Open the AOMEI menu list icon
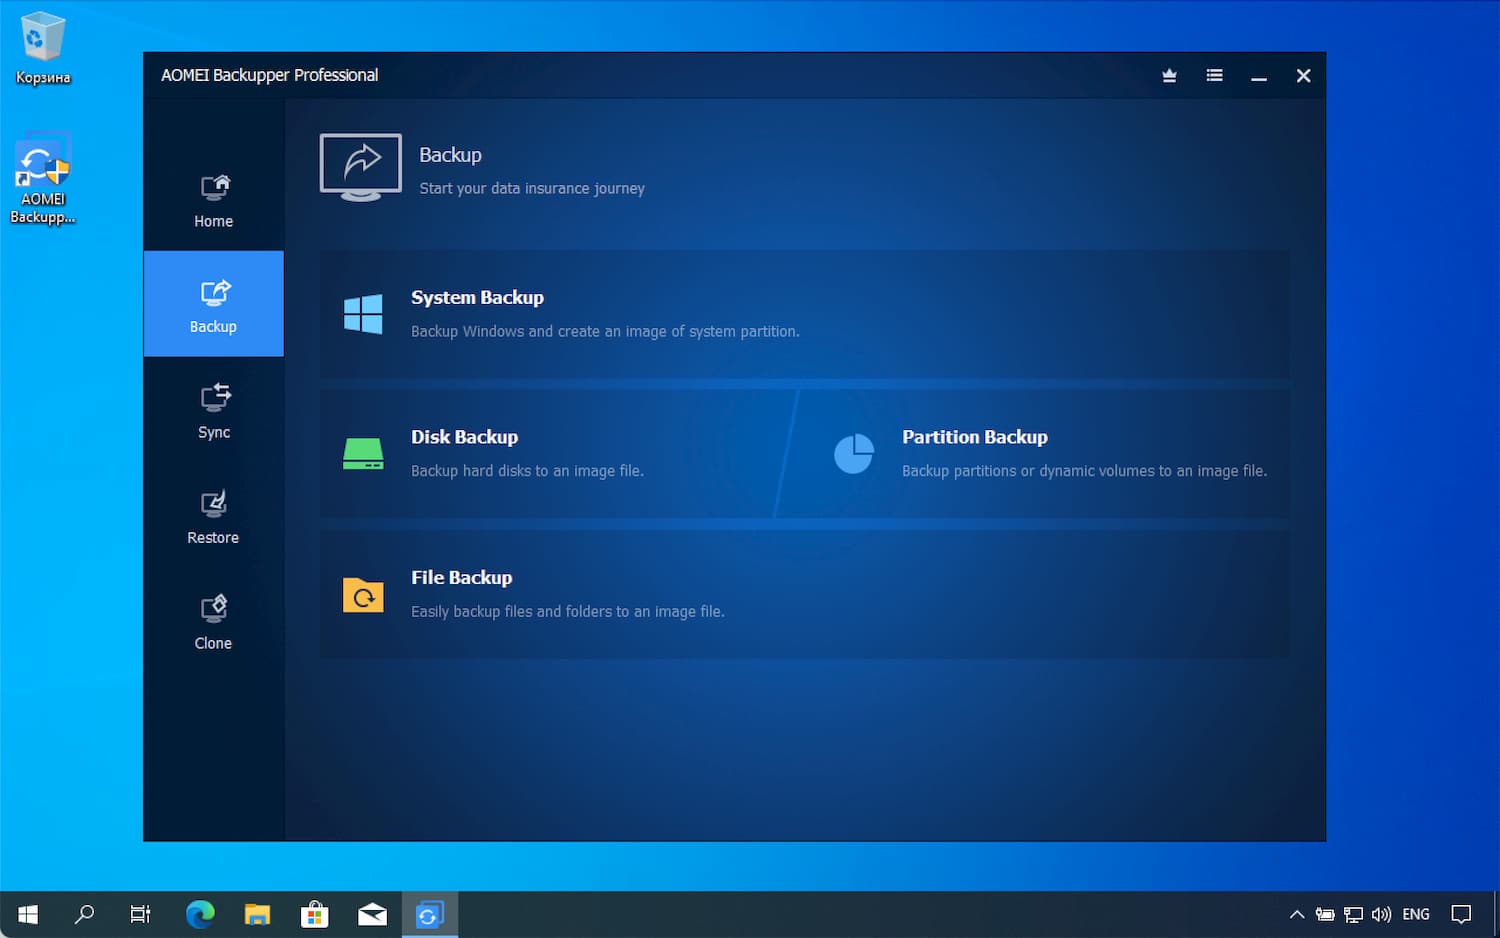The image size is (1500, 938). coord(1214,76)
